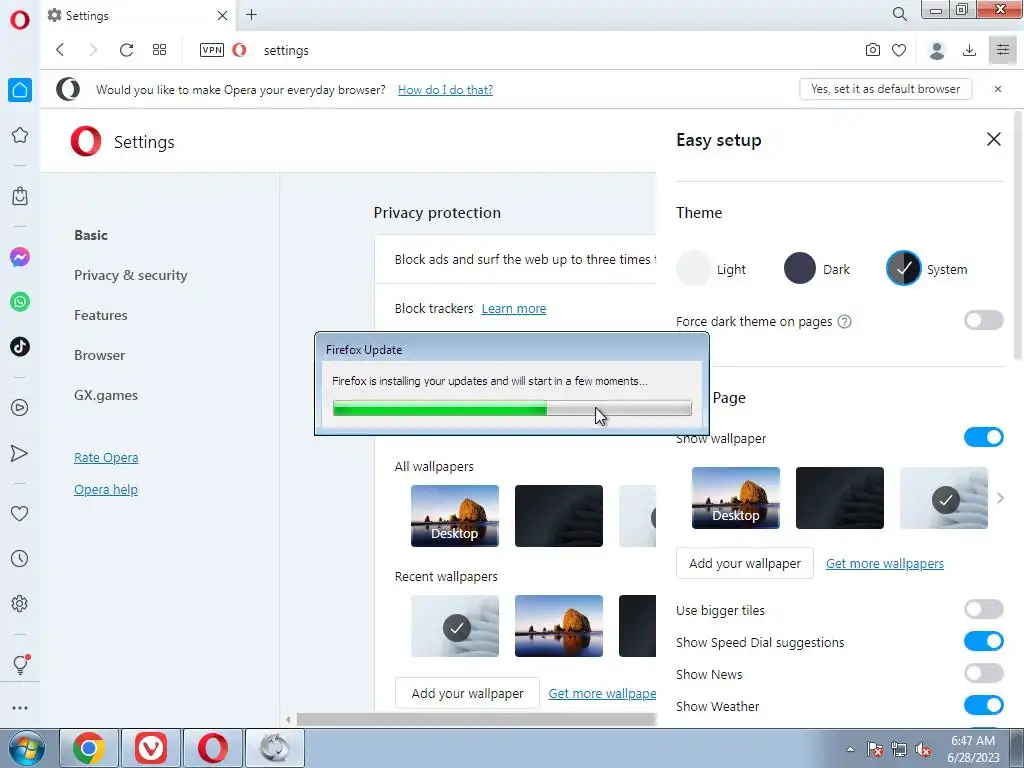Open the Browser settings section
Image resolution: width=1024 pixels, height=768 pixels.
coord(99,355)
